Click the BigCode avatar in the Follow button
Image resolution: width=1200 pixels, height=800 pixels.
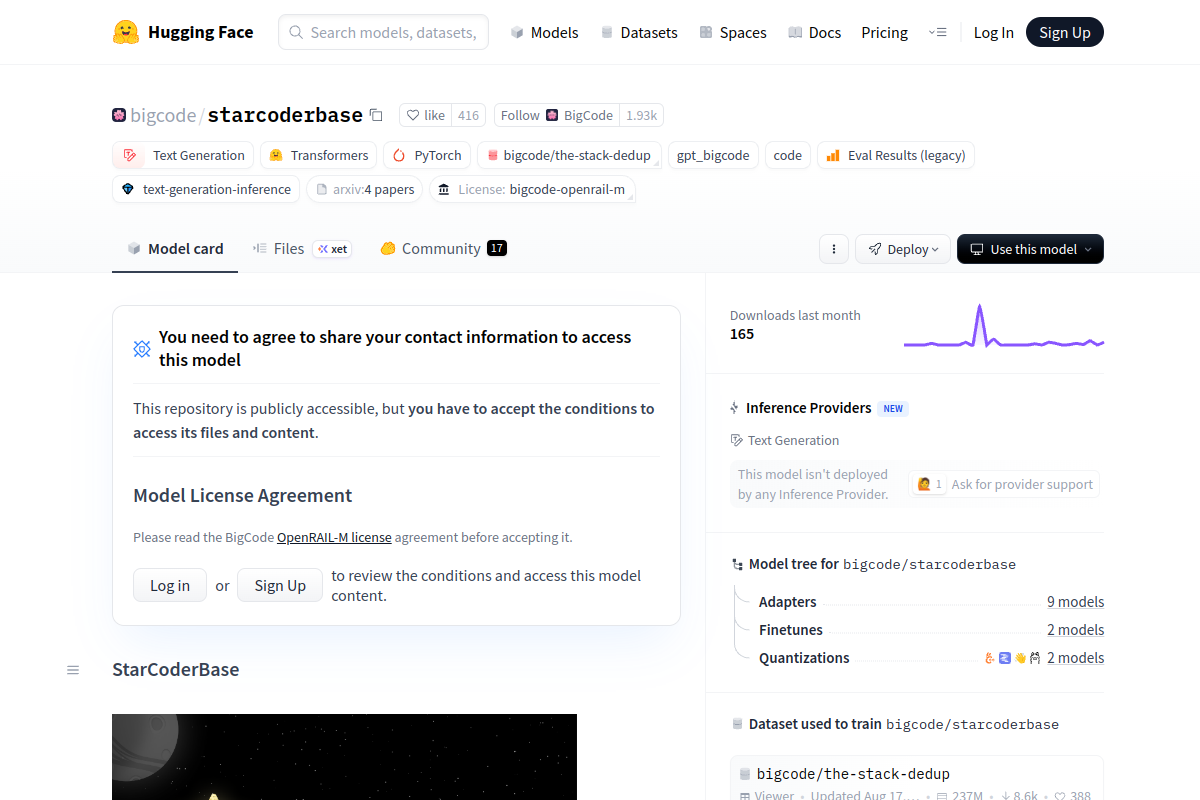click(553, 115)
